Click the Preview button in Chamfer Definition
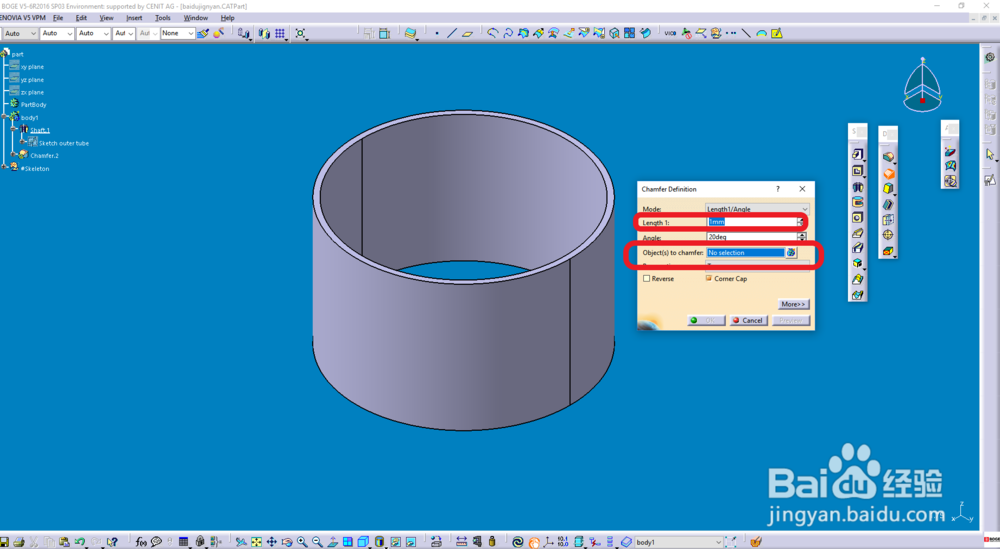Screen dimensions: 1000x549 (x=790, y=320)
